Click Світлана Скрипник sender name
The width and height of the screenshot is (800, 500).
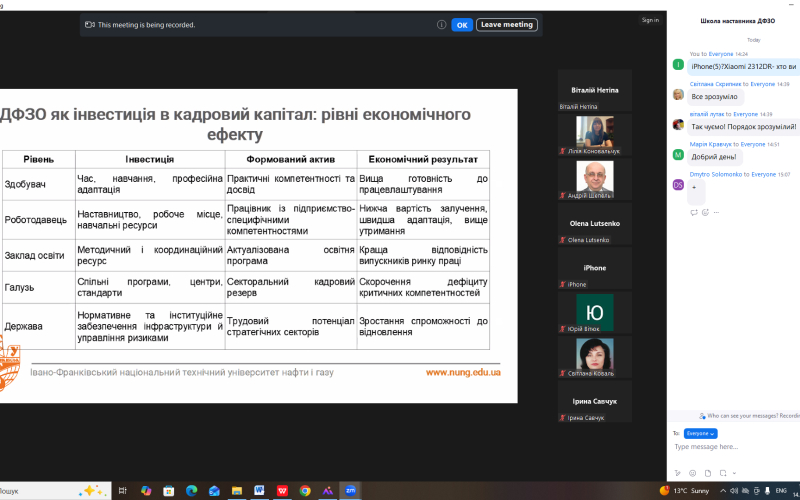click(715, 84)
